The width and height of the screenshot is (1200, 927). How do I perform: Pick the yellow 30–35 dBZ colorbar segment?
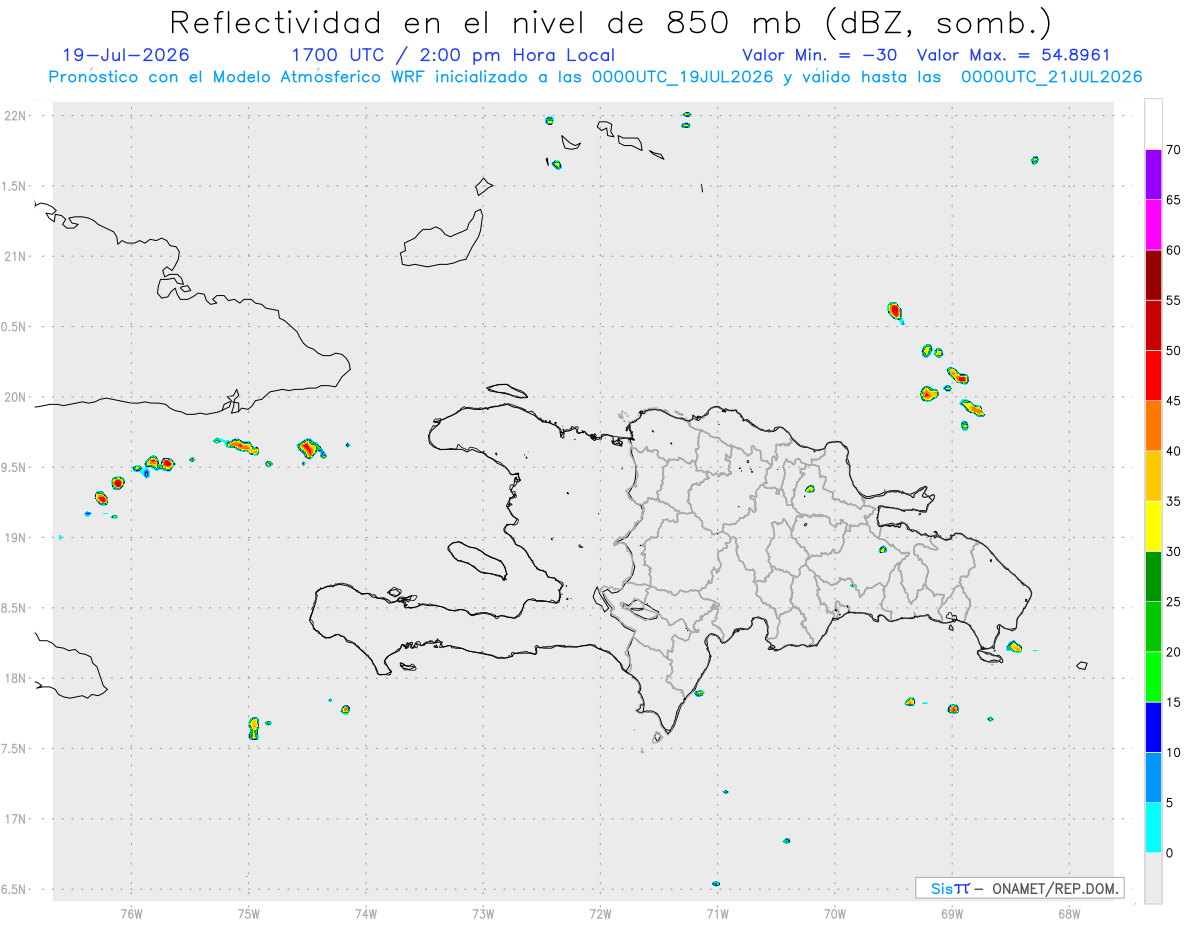pyautogui.click(x=1153, y=526)
